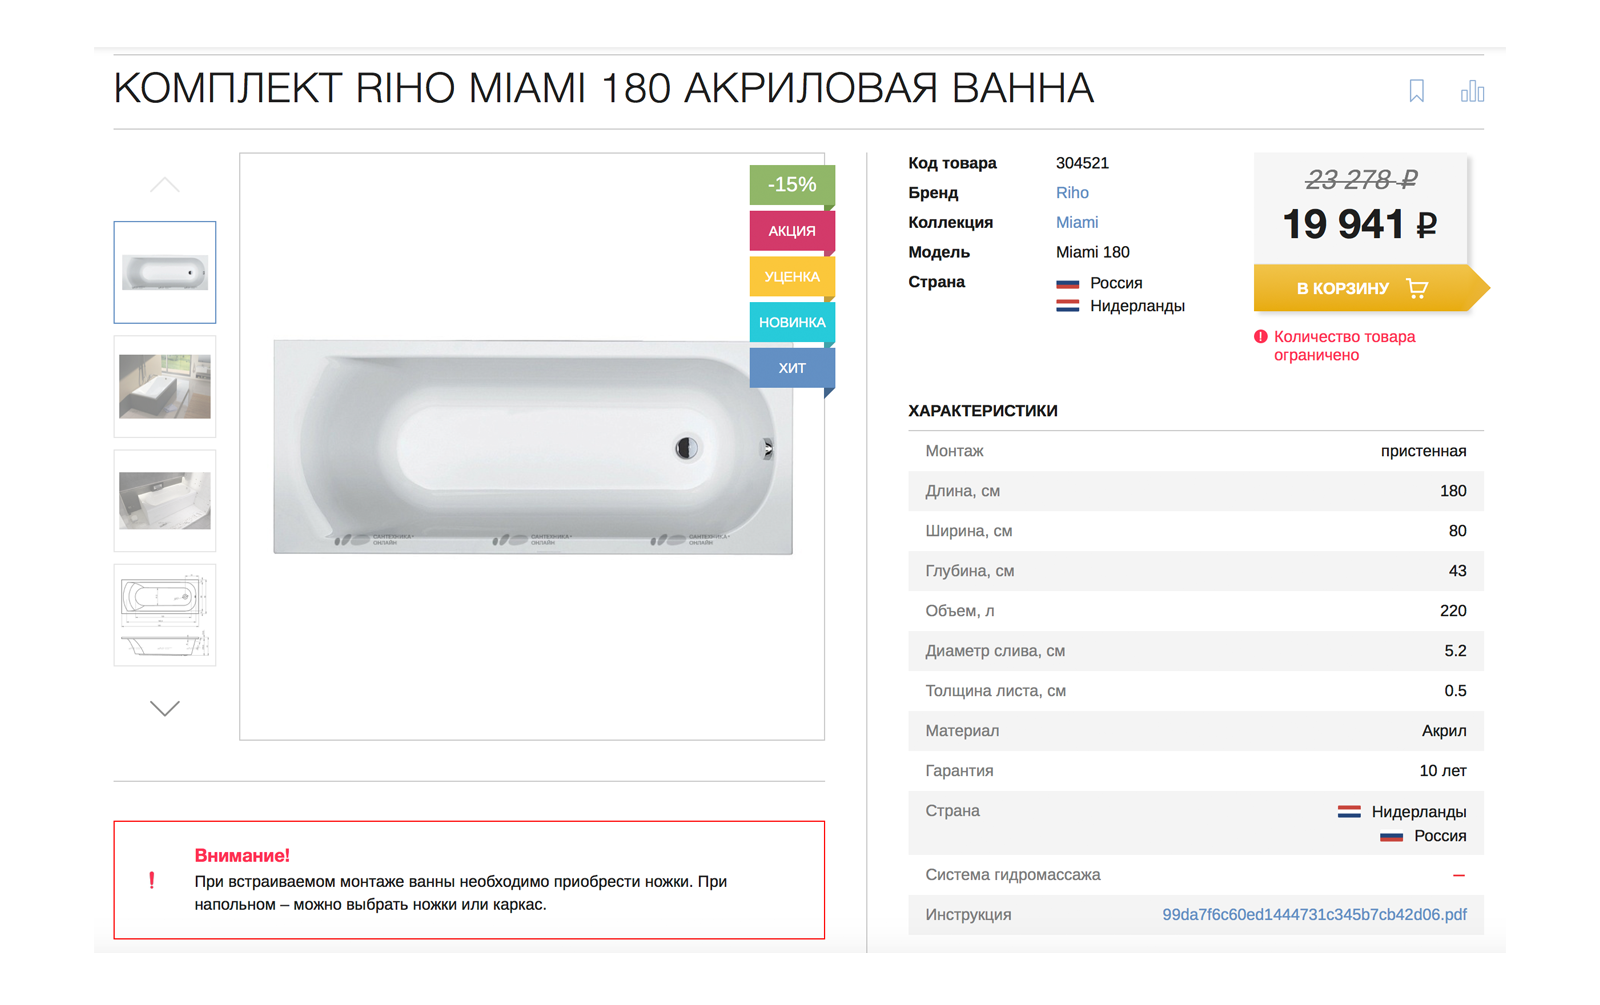Select the bathroom interior photo thumbnail
The image size is (1600, 1005).
165,386
